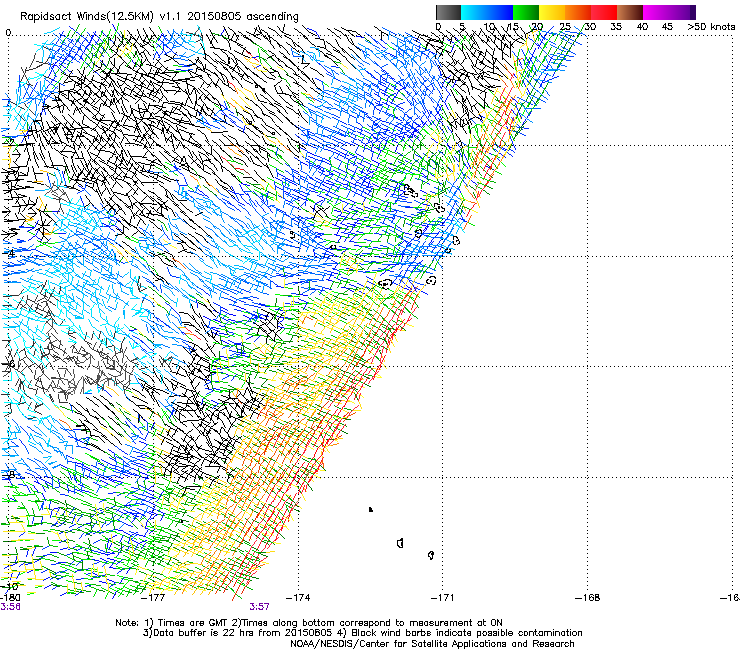Click the -8 latitude axis label
This screenshot has width=740, height=650.
pos(9,474)
